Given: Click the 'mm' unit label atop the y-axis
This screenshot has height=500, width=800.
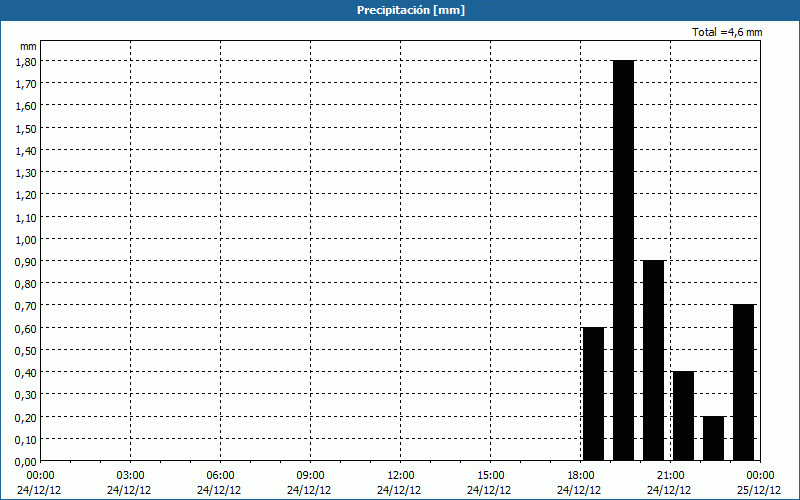Looking at the screenshot, I should [x=28, y=46].
